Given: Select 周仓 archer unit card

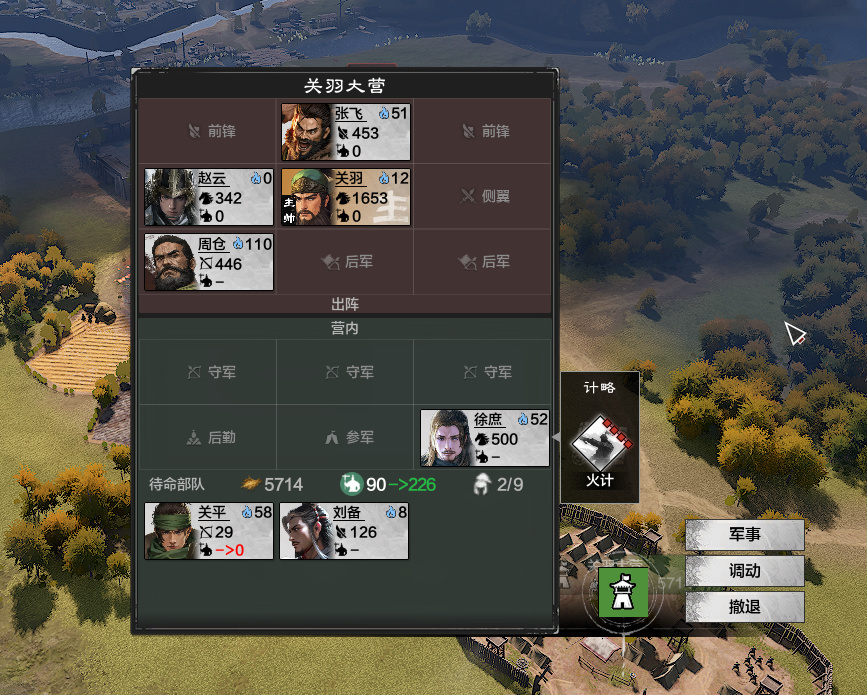Looking at the screenshot, I should click(x=208, y=262).
